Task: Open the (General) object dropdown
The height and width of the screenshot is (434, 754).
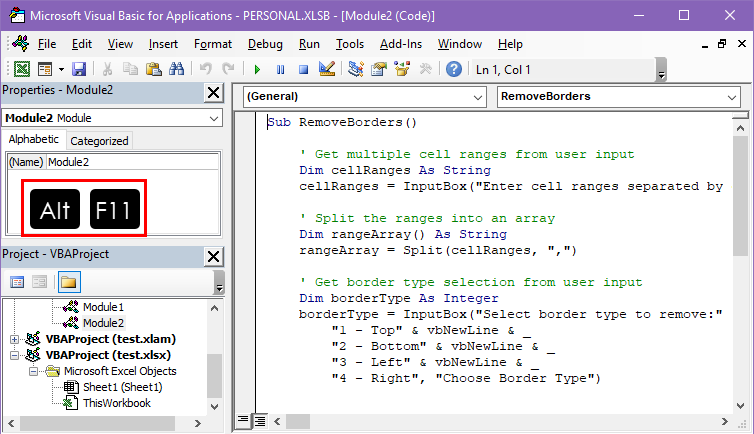Action: click(478, 98)
